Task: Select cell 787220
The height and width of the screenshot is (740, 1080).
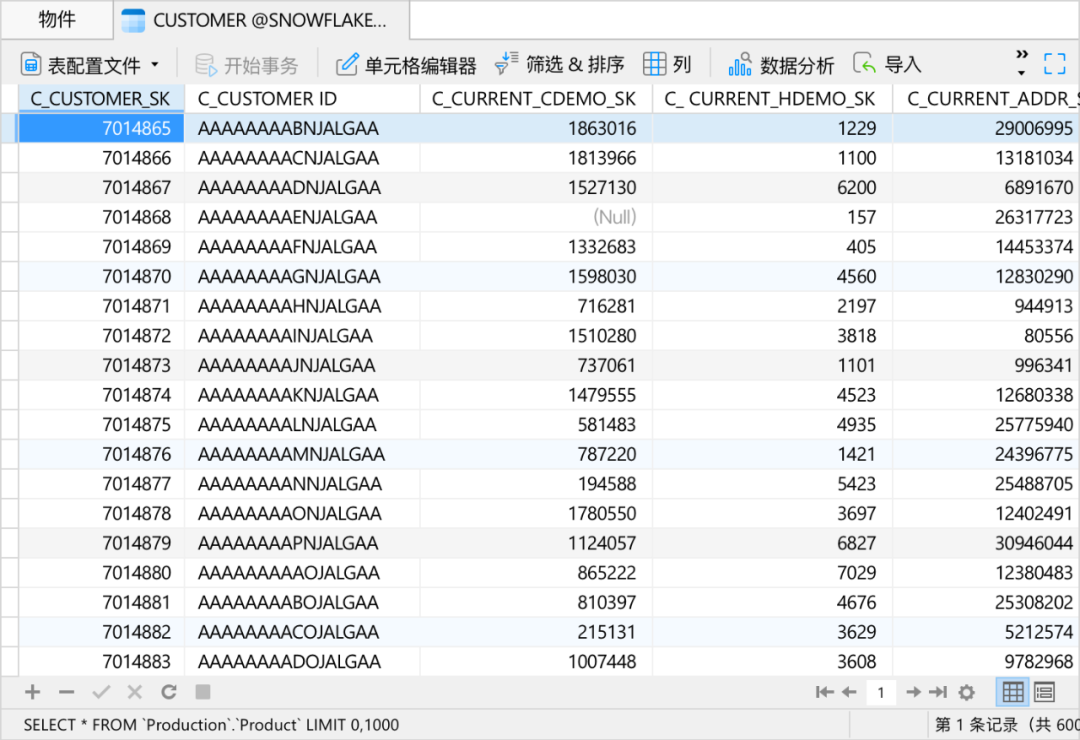Action: pos(536,454)
